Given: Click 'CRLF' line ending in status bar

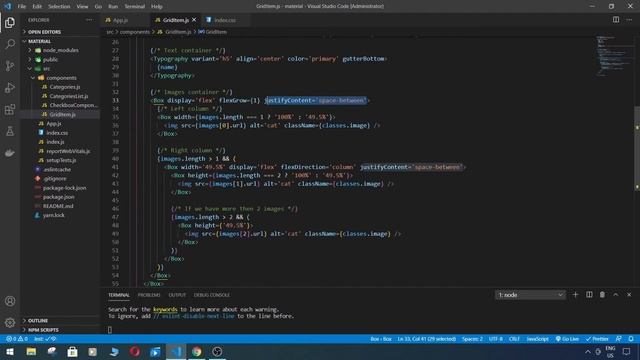Looking at the screenshot, I should click(514, 339).
